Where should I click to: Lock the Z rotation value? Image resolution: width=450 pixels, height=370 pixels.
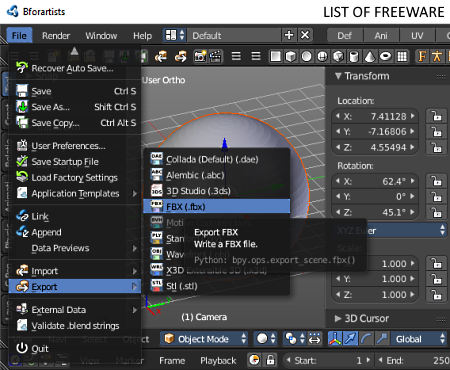(436, 212)
